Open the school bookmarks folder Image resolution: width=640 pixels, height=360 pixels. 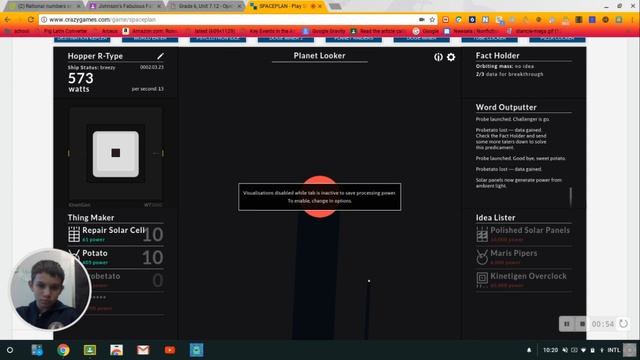pyautogui.click(x=17, y=31)
